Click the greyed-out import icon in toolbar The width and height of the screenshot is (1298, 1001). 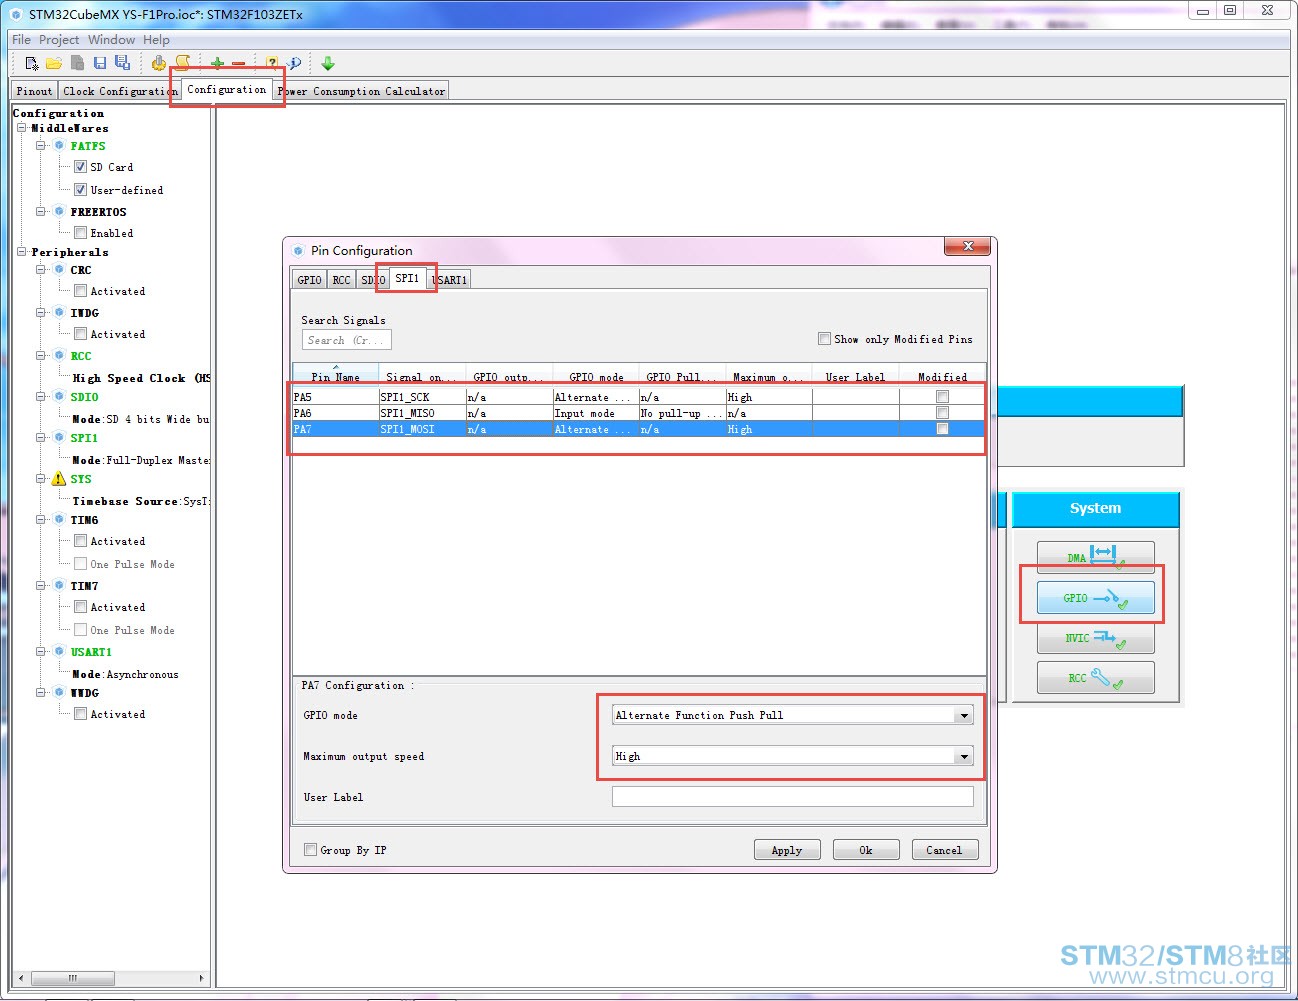[x=77, y=63]
